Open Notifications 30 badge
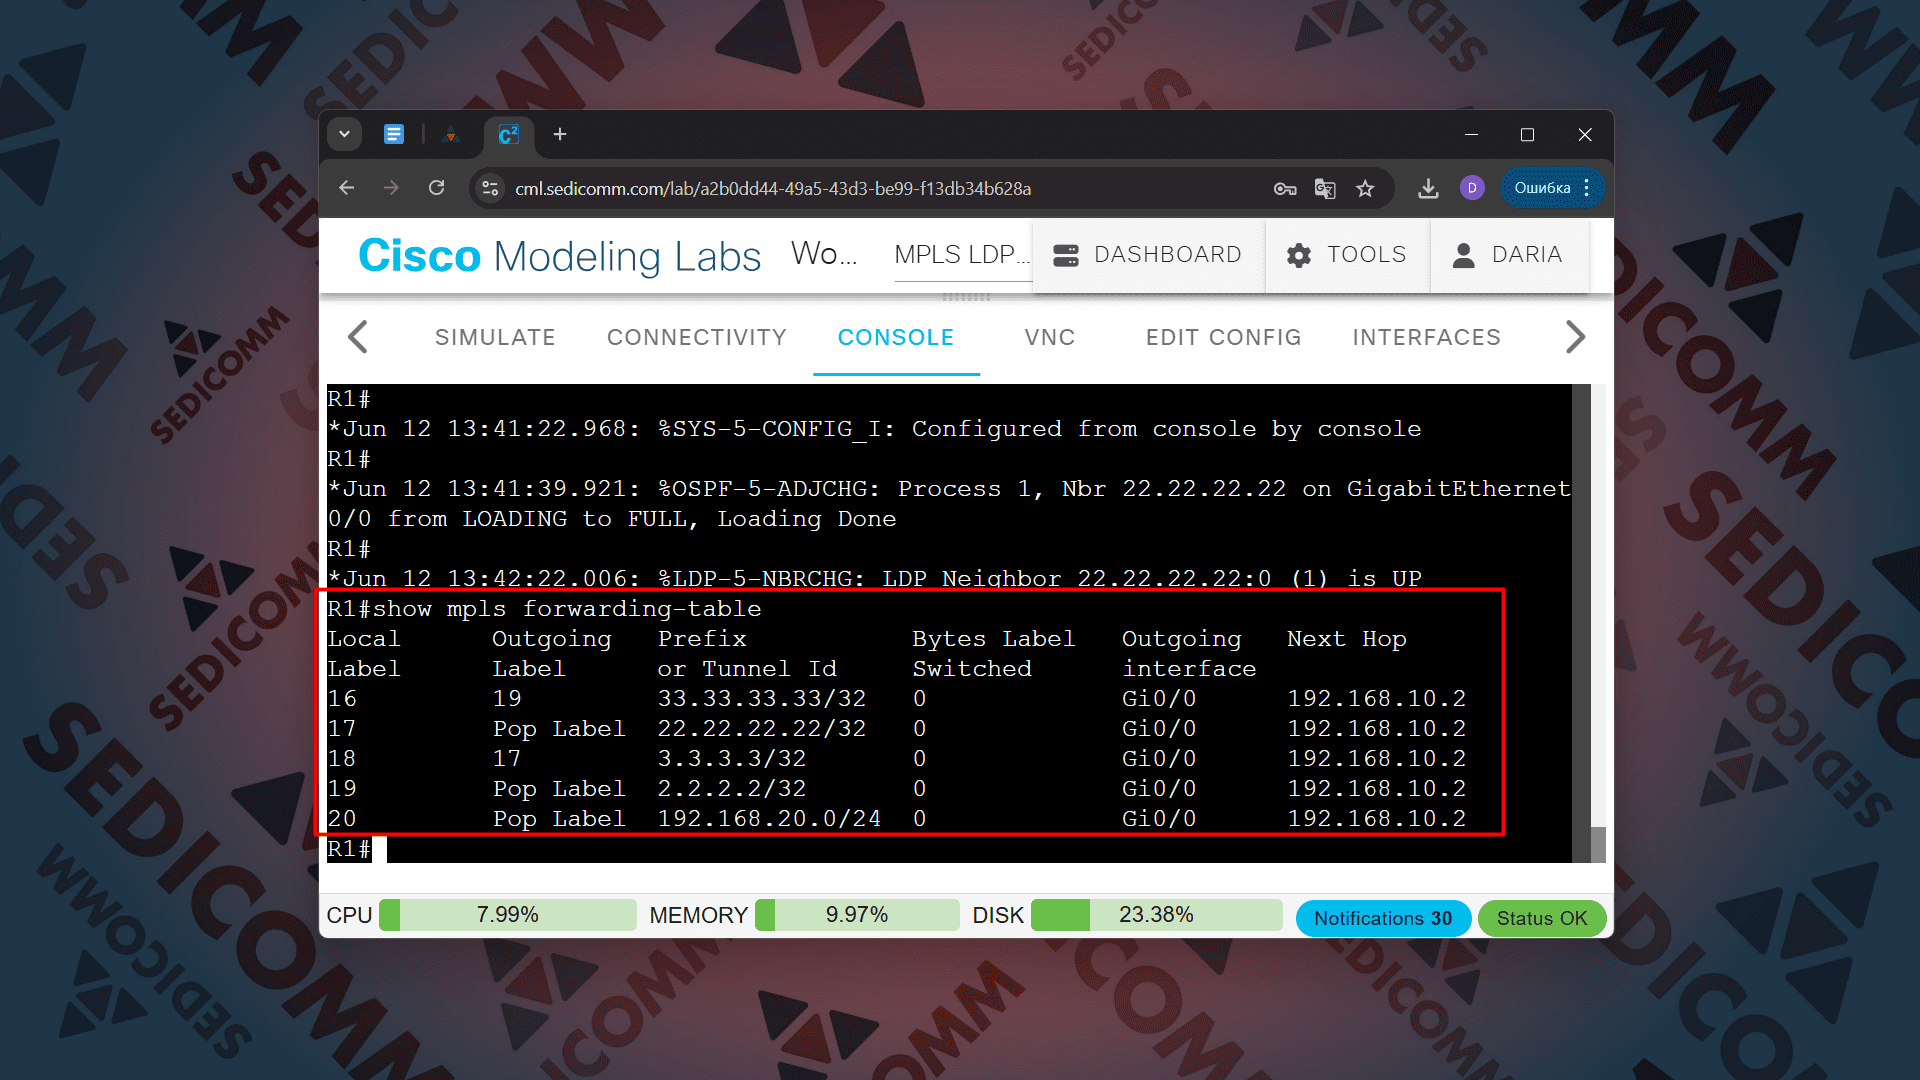Image resolution: width=1920 pixels, height=1080 pixels. pos(1383,918)
